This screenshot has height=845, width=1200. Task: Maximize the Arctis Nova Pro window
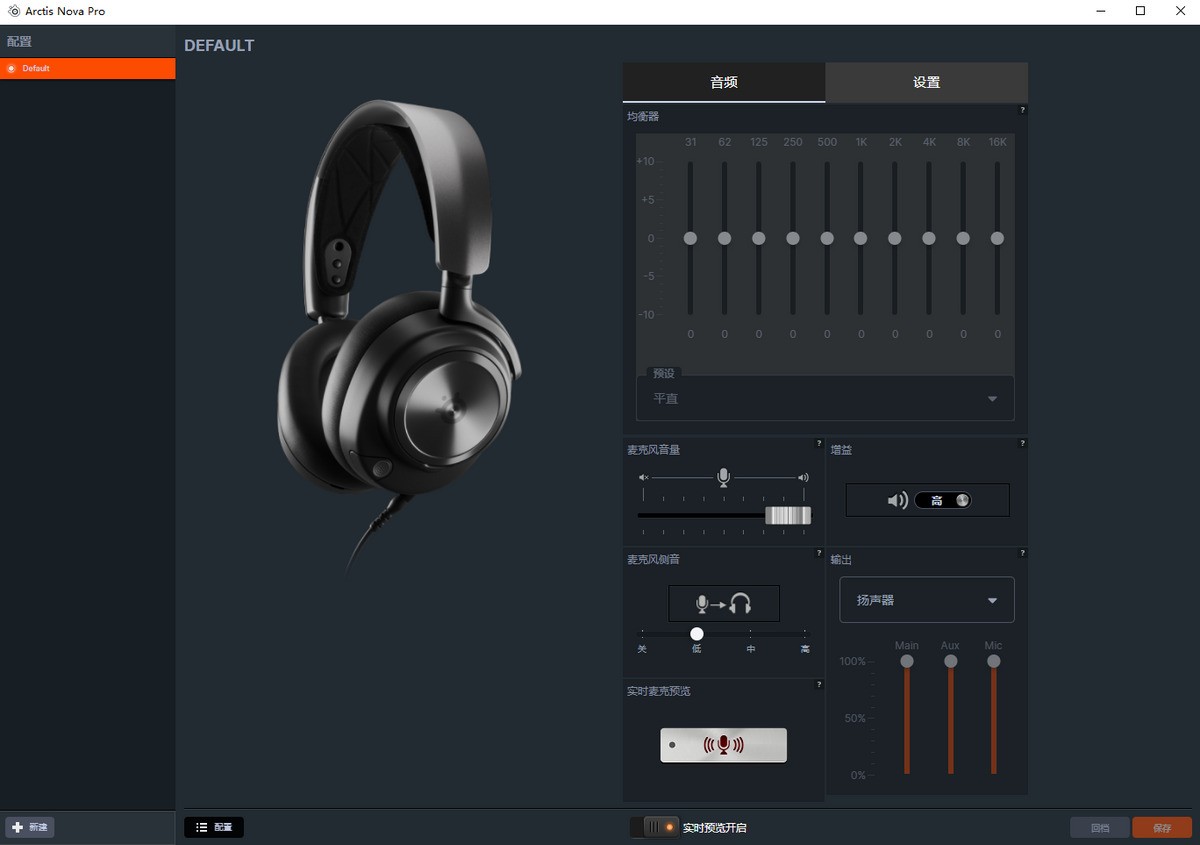[1140, 11]
